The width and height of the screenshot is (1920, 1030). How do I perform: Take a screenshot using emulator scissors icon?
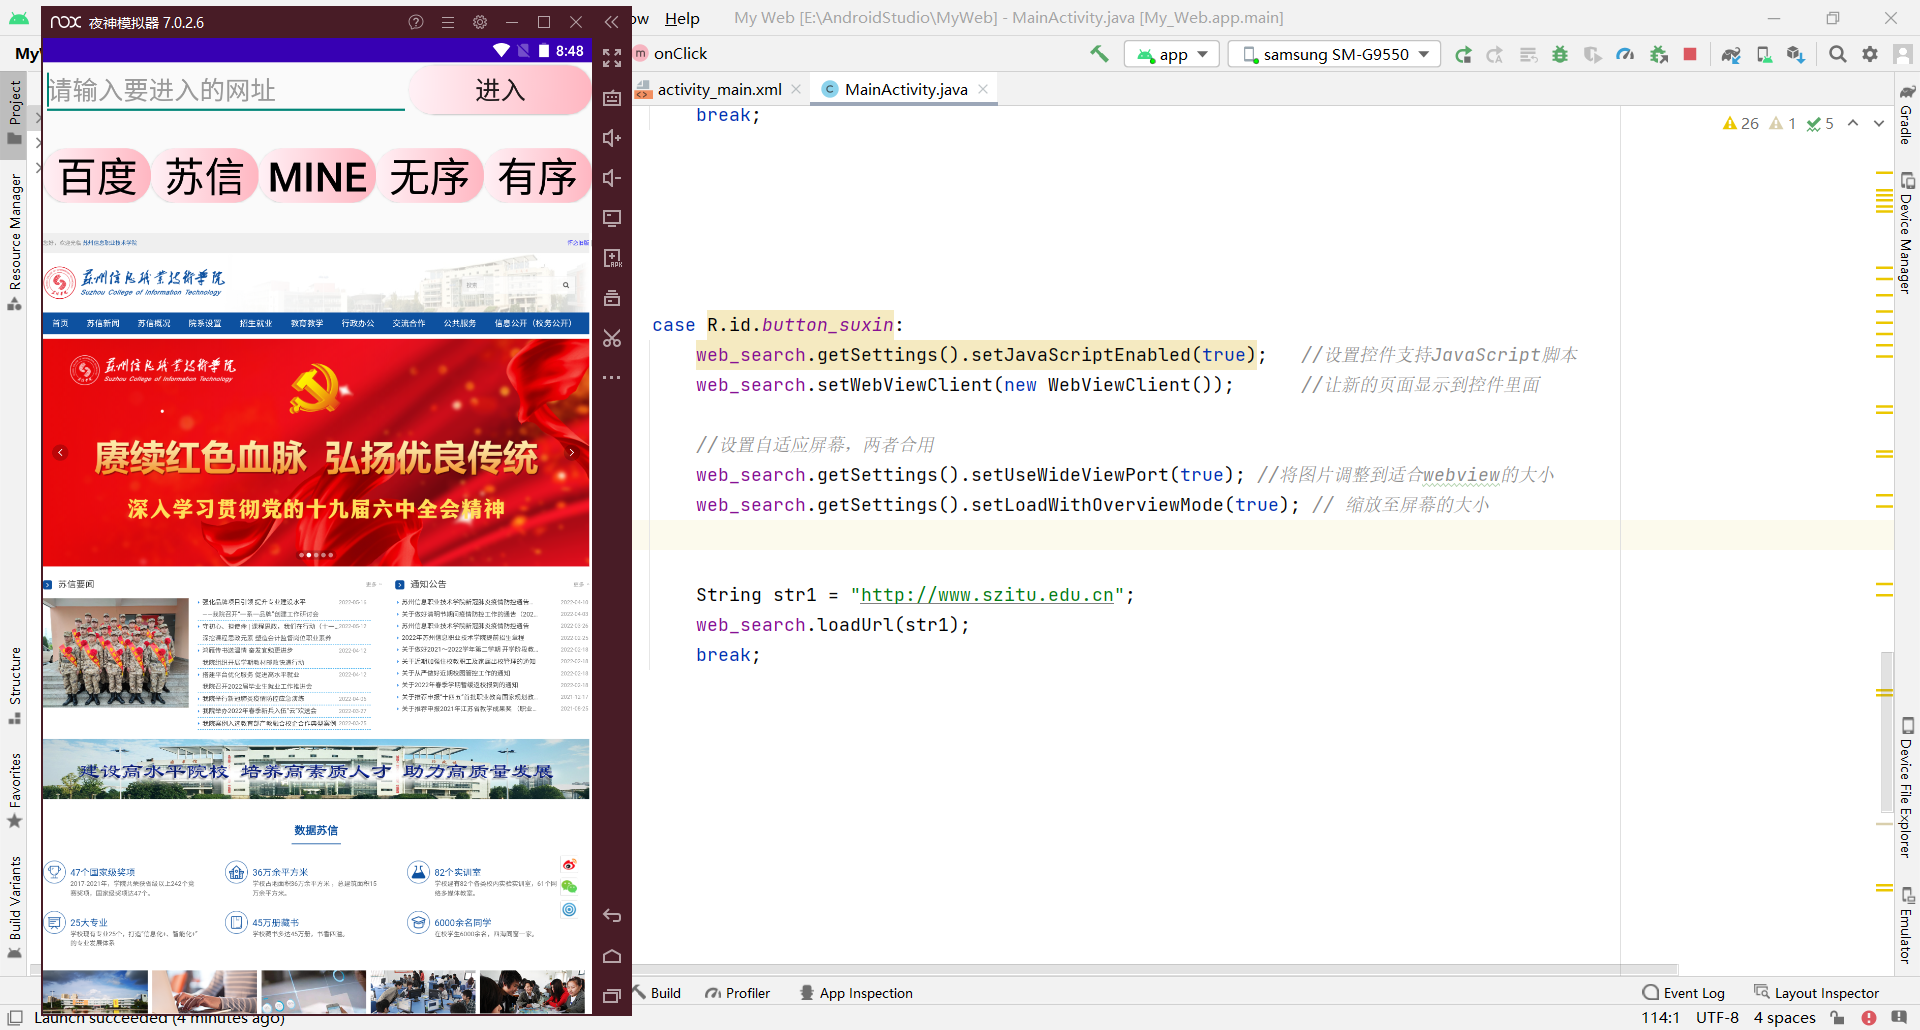[x=612, y=339]
